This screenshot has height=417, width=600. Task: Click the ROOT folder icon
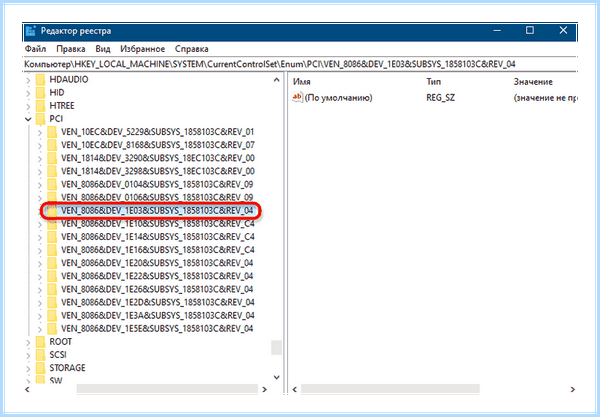coord(40,342)
